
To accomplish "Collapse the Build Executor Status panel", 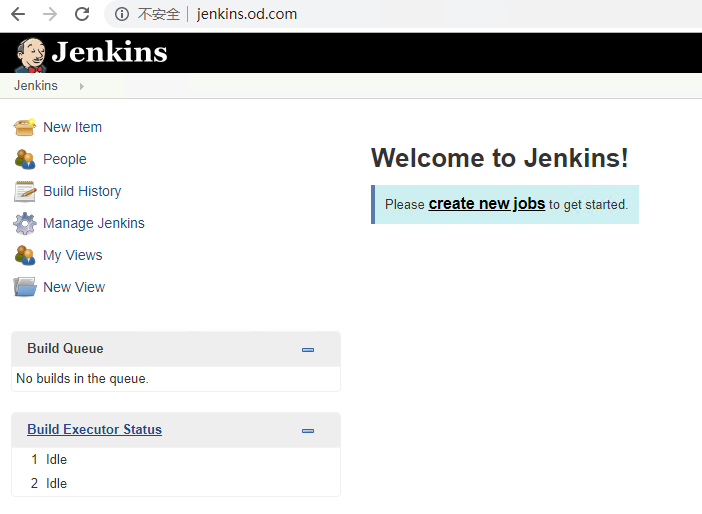I will pyautogui.click(x=308, y=430).
